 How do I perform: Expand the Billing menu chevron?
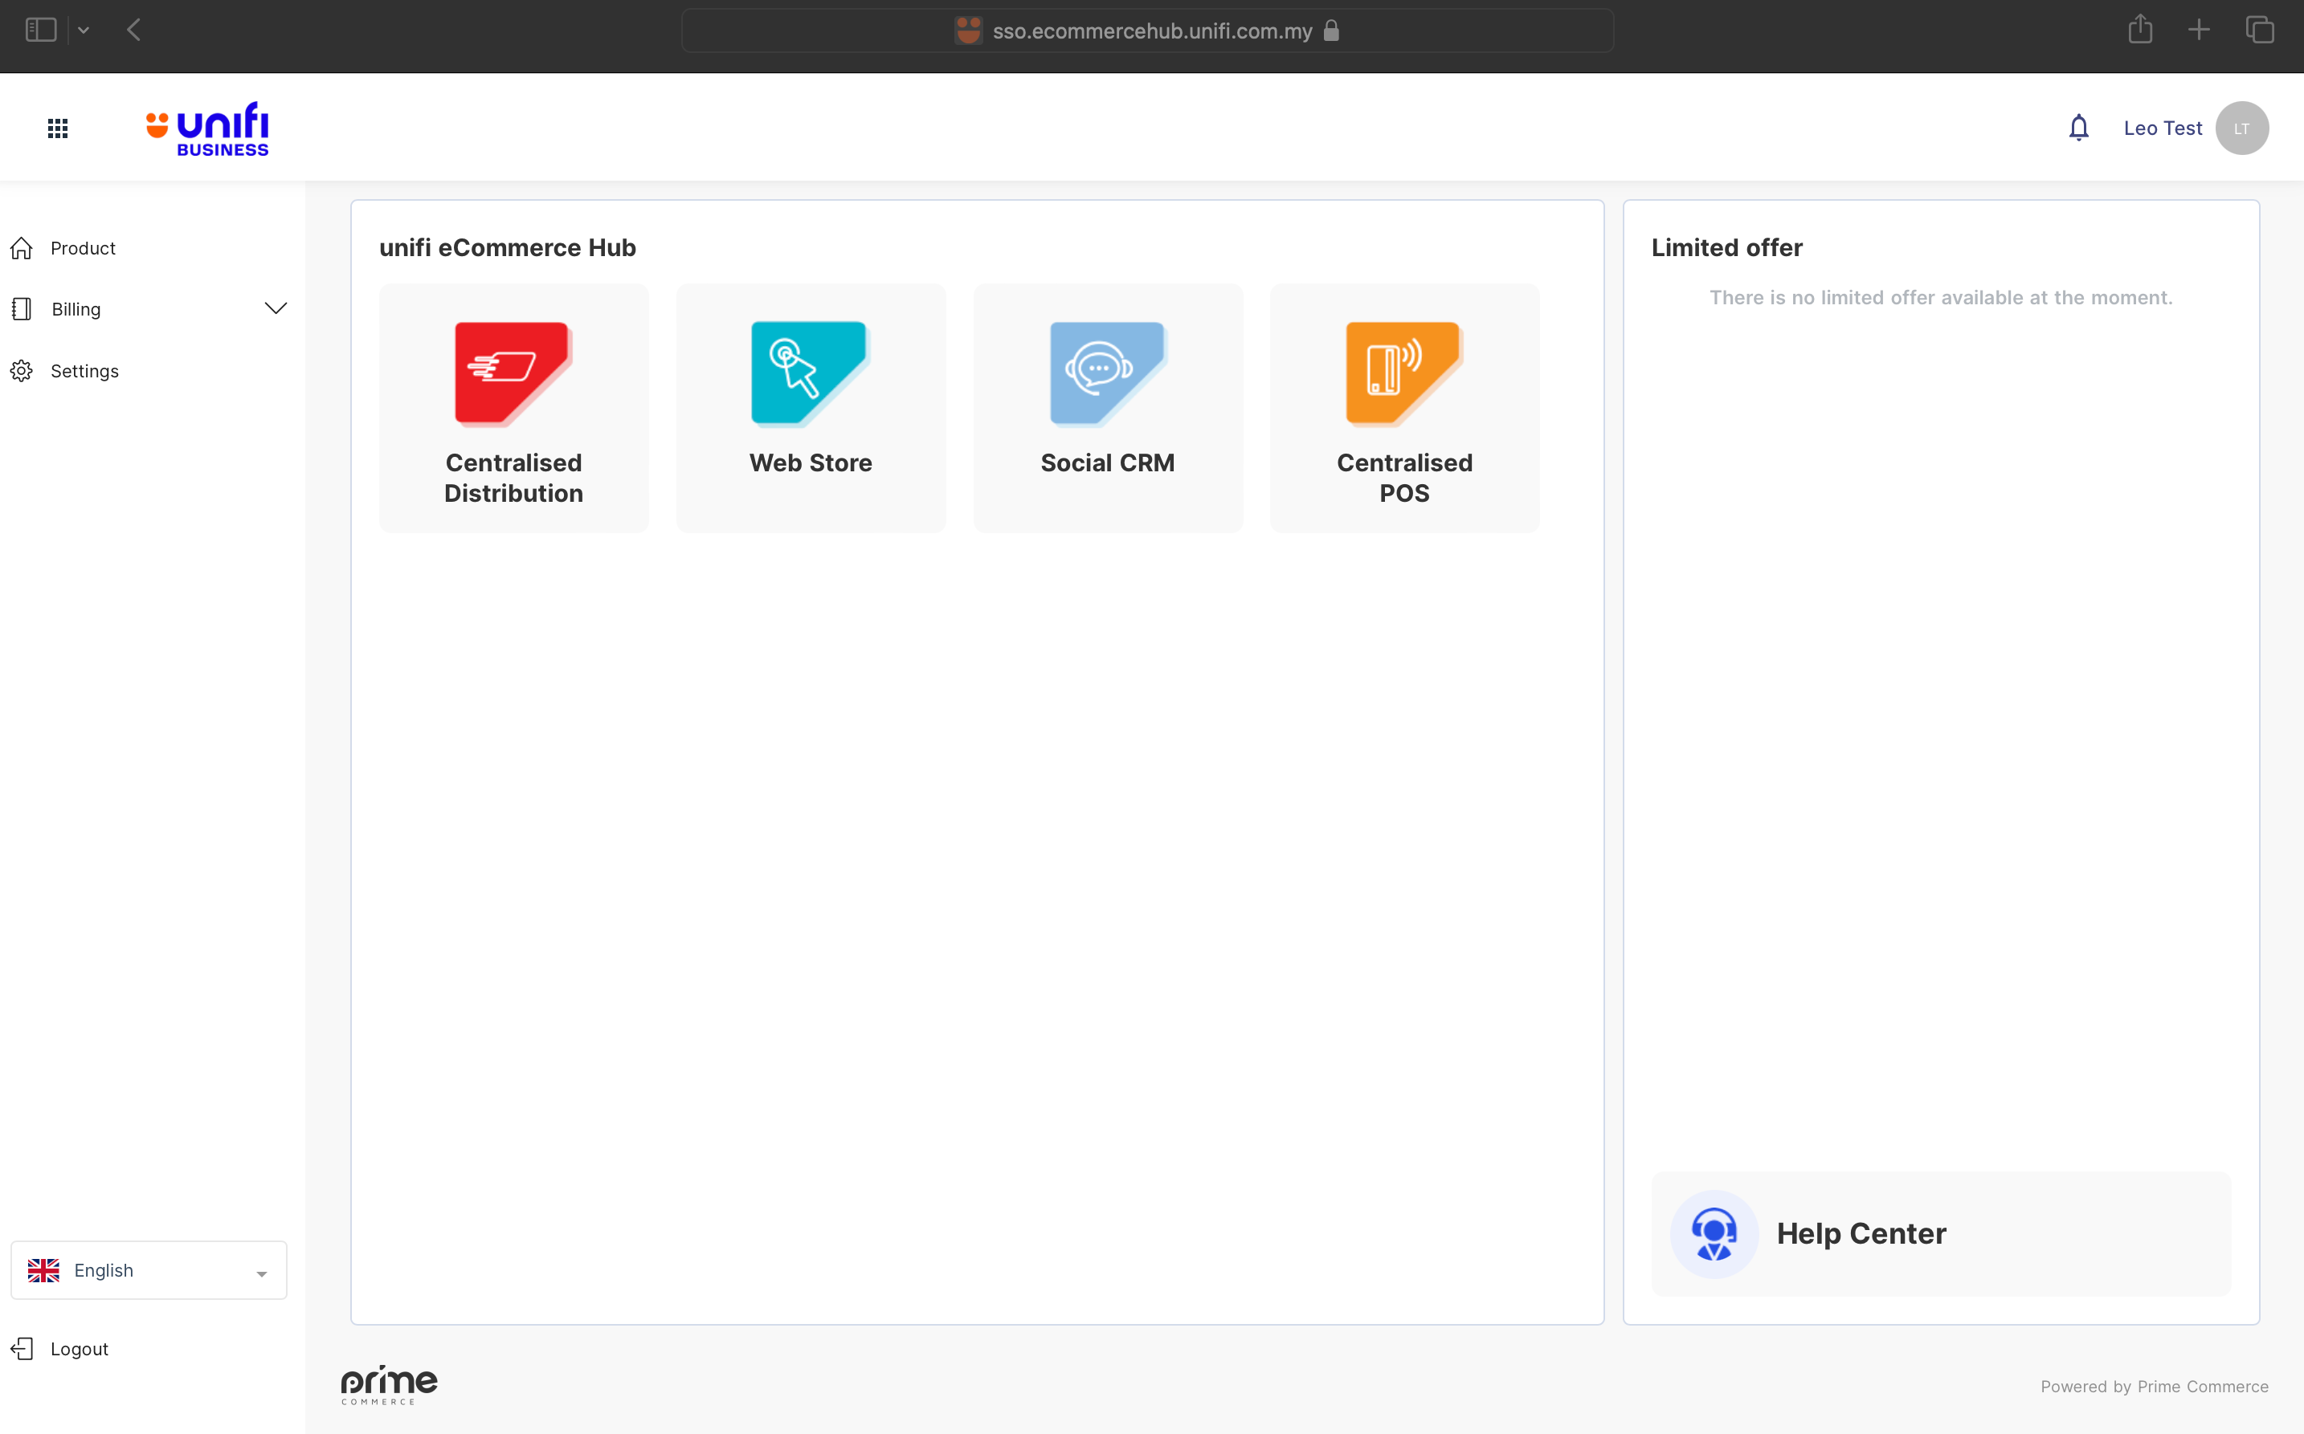tap(275, 309)
